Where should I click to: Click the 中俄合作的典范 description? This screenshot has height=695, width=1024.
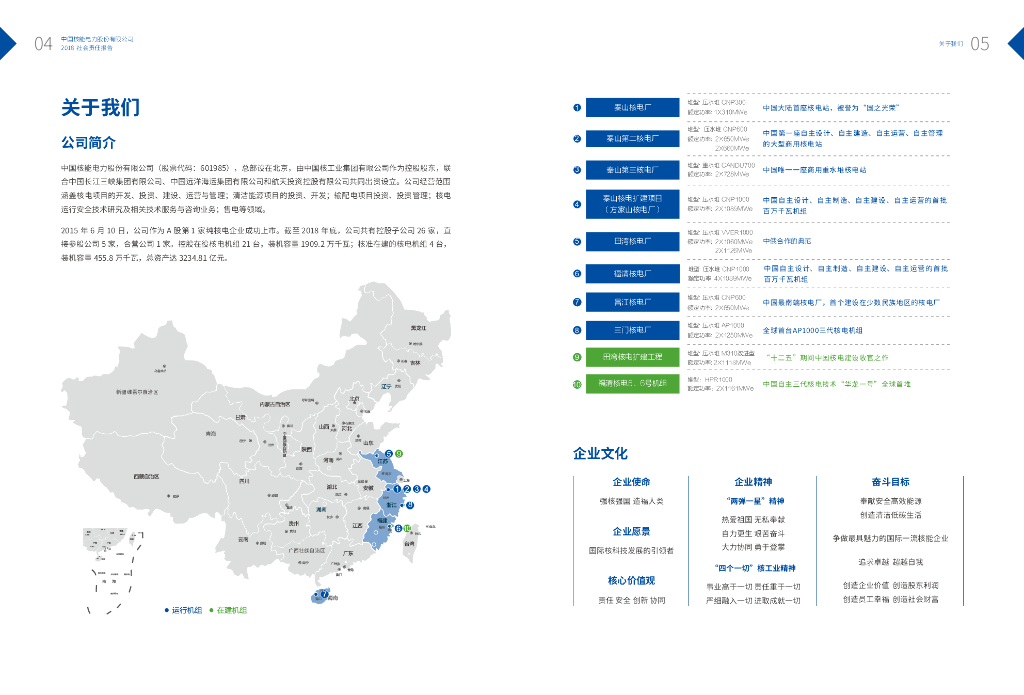coord(787,241)
